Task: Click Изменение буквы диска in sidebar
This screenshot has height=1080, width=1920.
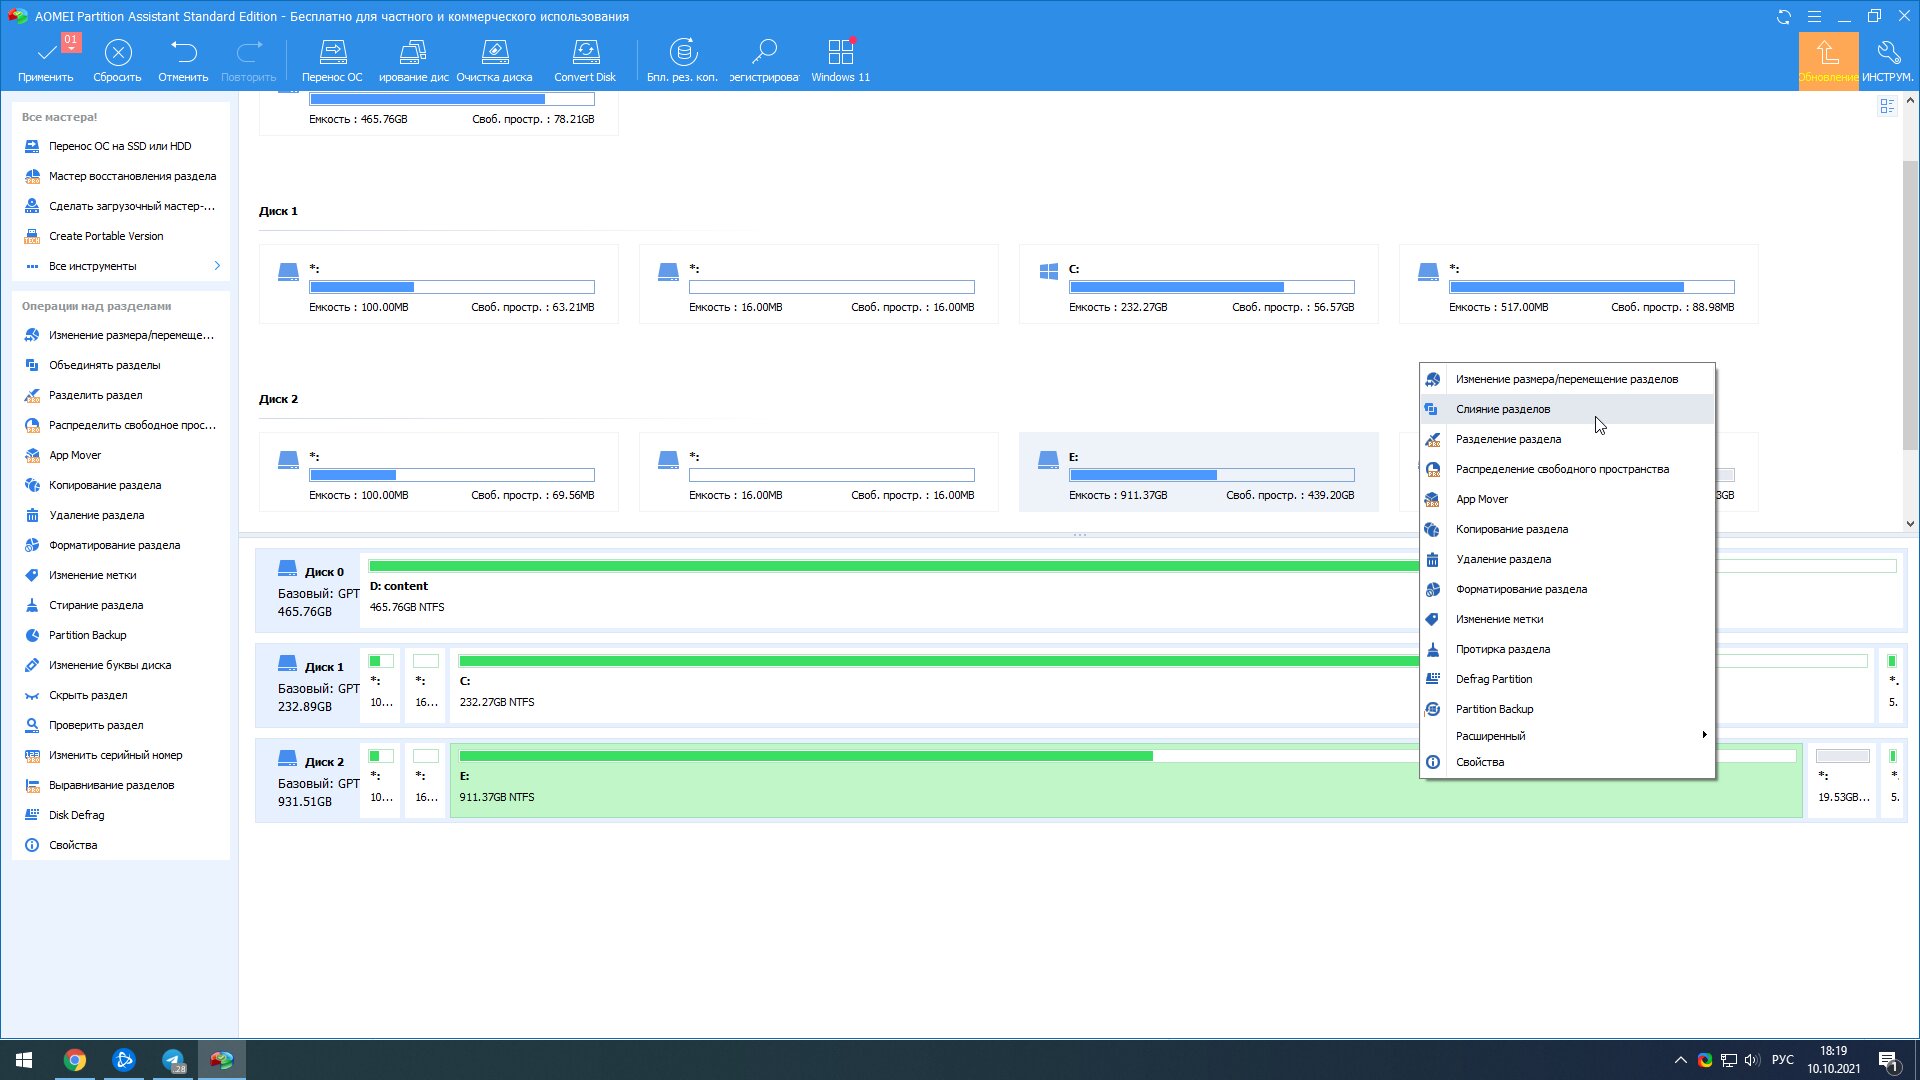Action: pyautogui.click(x=110, y=665)
